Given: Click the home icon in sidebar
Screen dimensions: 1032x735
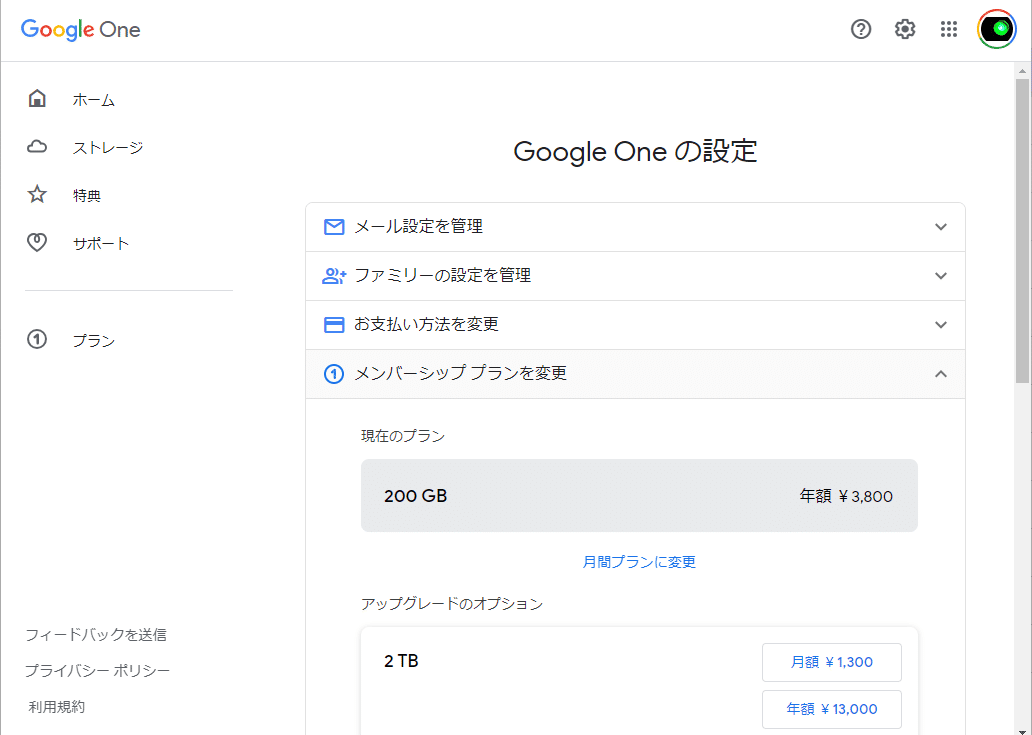Looking at the screenshot, I should 37,99.
